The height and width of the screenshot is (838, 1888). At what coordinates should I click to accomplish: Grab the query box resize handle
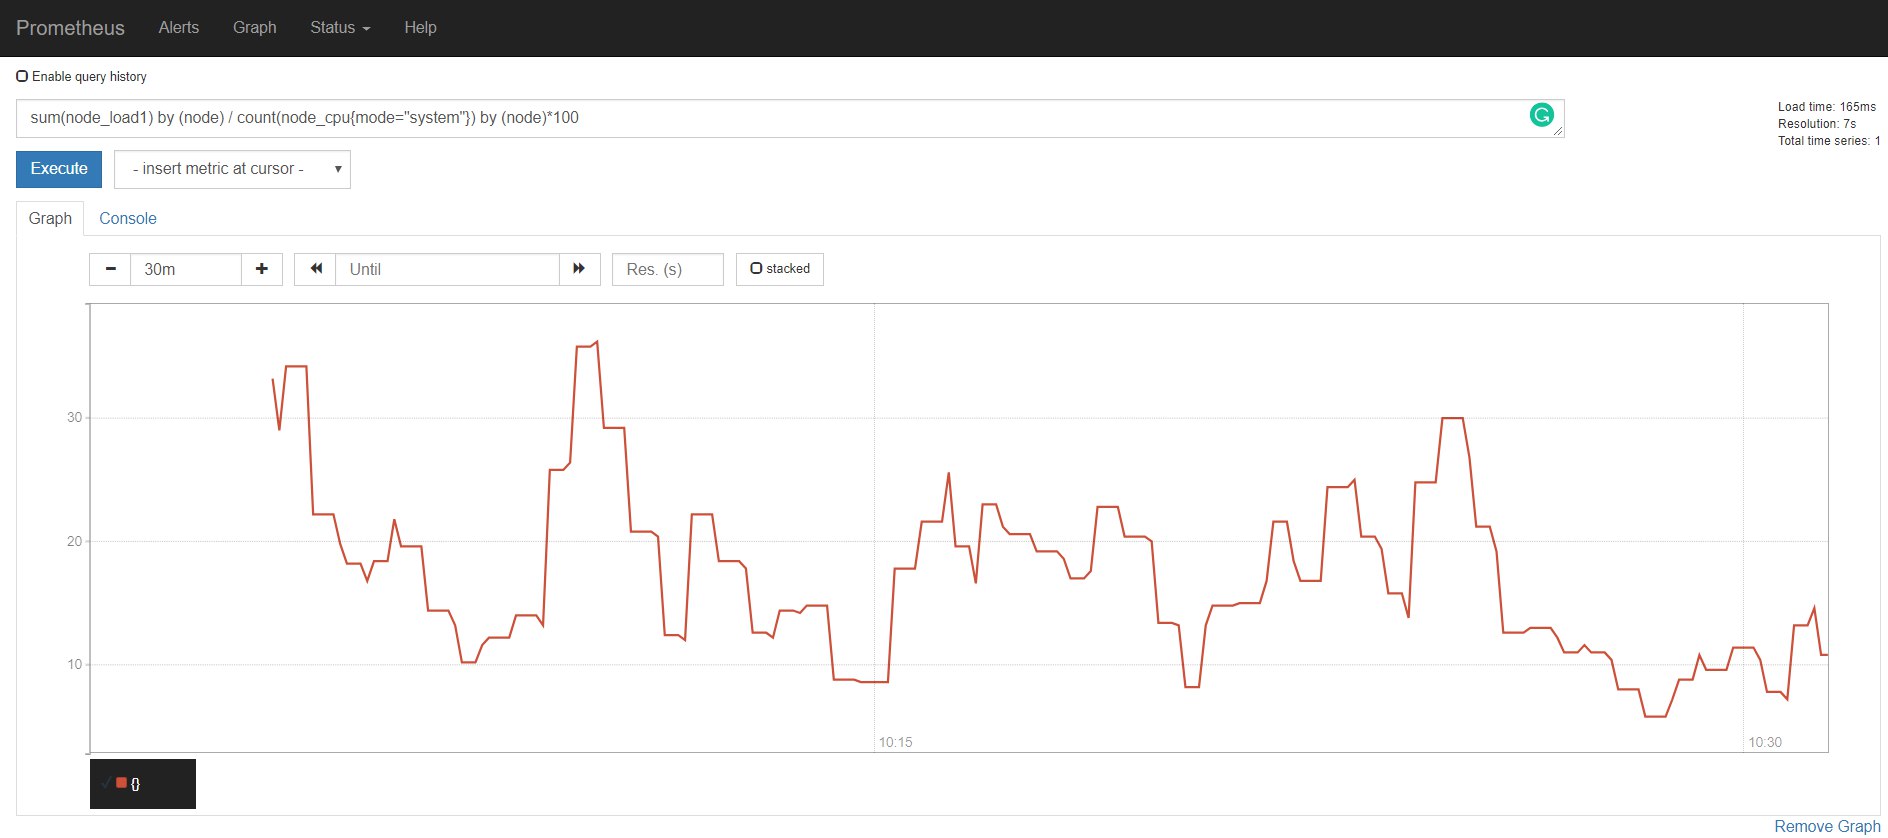1558,131
